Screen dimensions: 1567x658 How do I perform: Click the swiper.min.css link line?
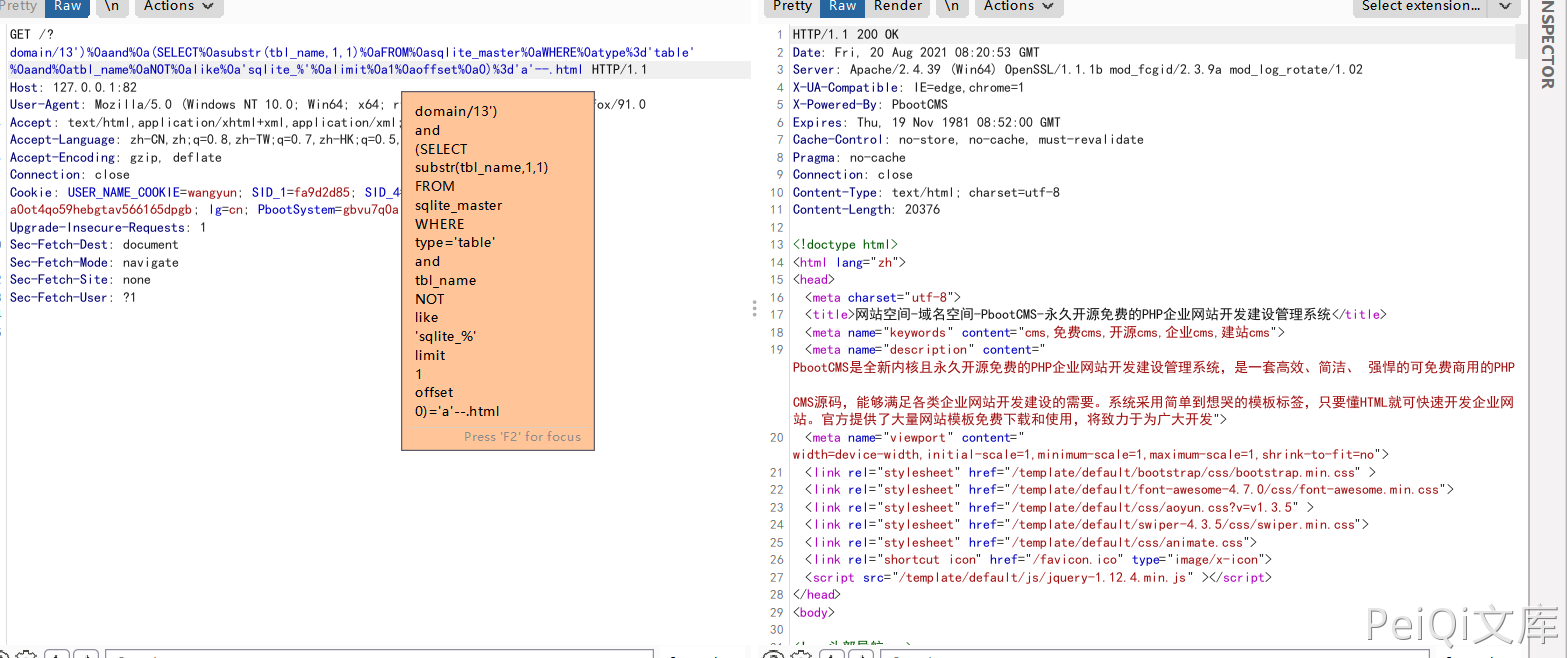(1087, 524)
